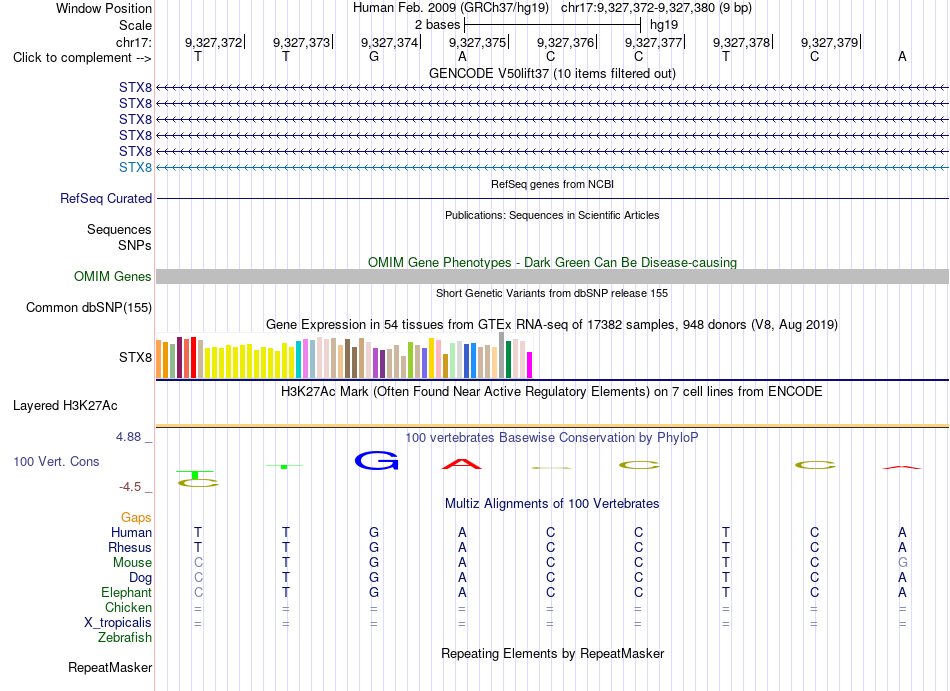Click the gray OMIM Genes item bar
This screenshot has width=950, height=691.
point(552,276)
